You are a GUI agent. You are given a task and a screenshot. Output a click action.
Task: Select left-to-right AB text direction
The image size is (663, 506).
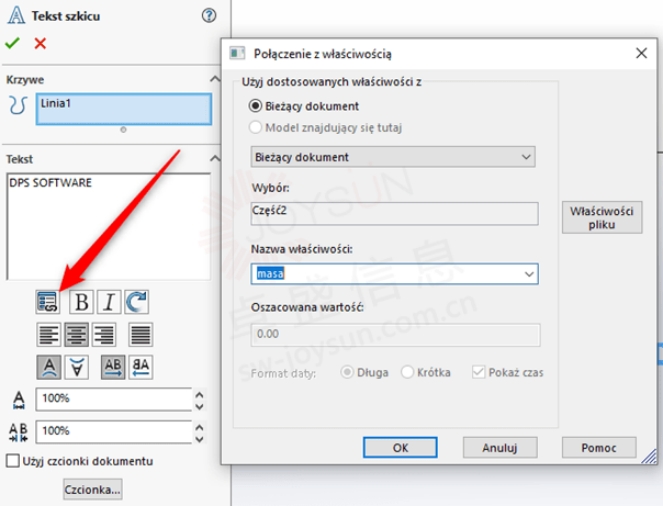click(113, 367)
